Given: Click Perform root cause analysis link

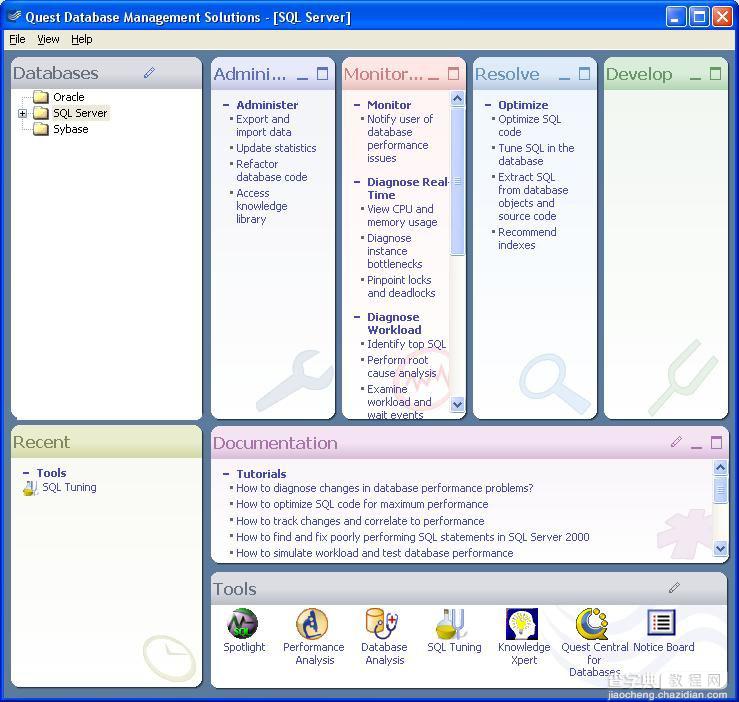Looking at the screenshot, I should point(402,367).
